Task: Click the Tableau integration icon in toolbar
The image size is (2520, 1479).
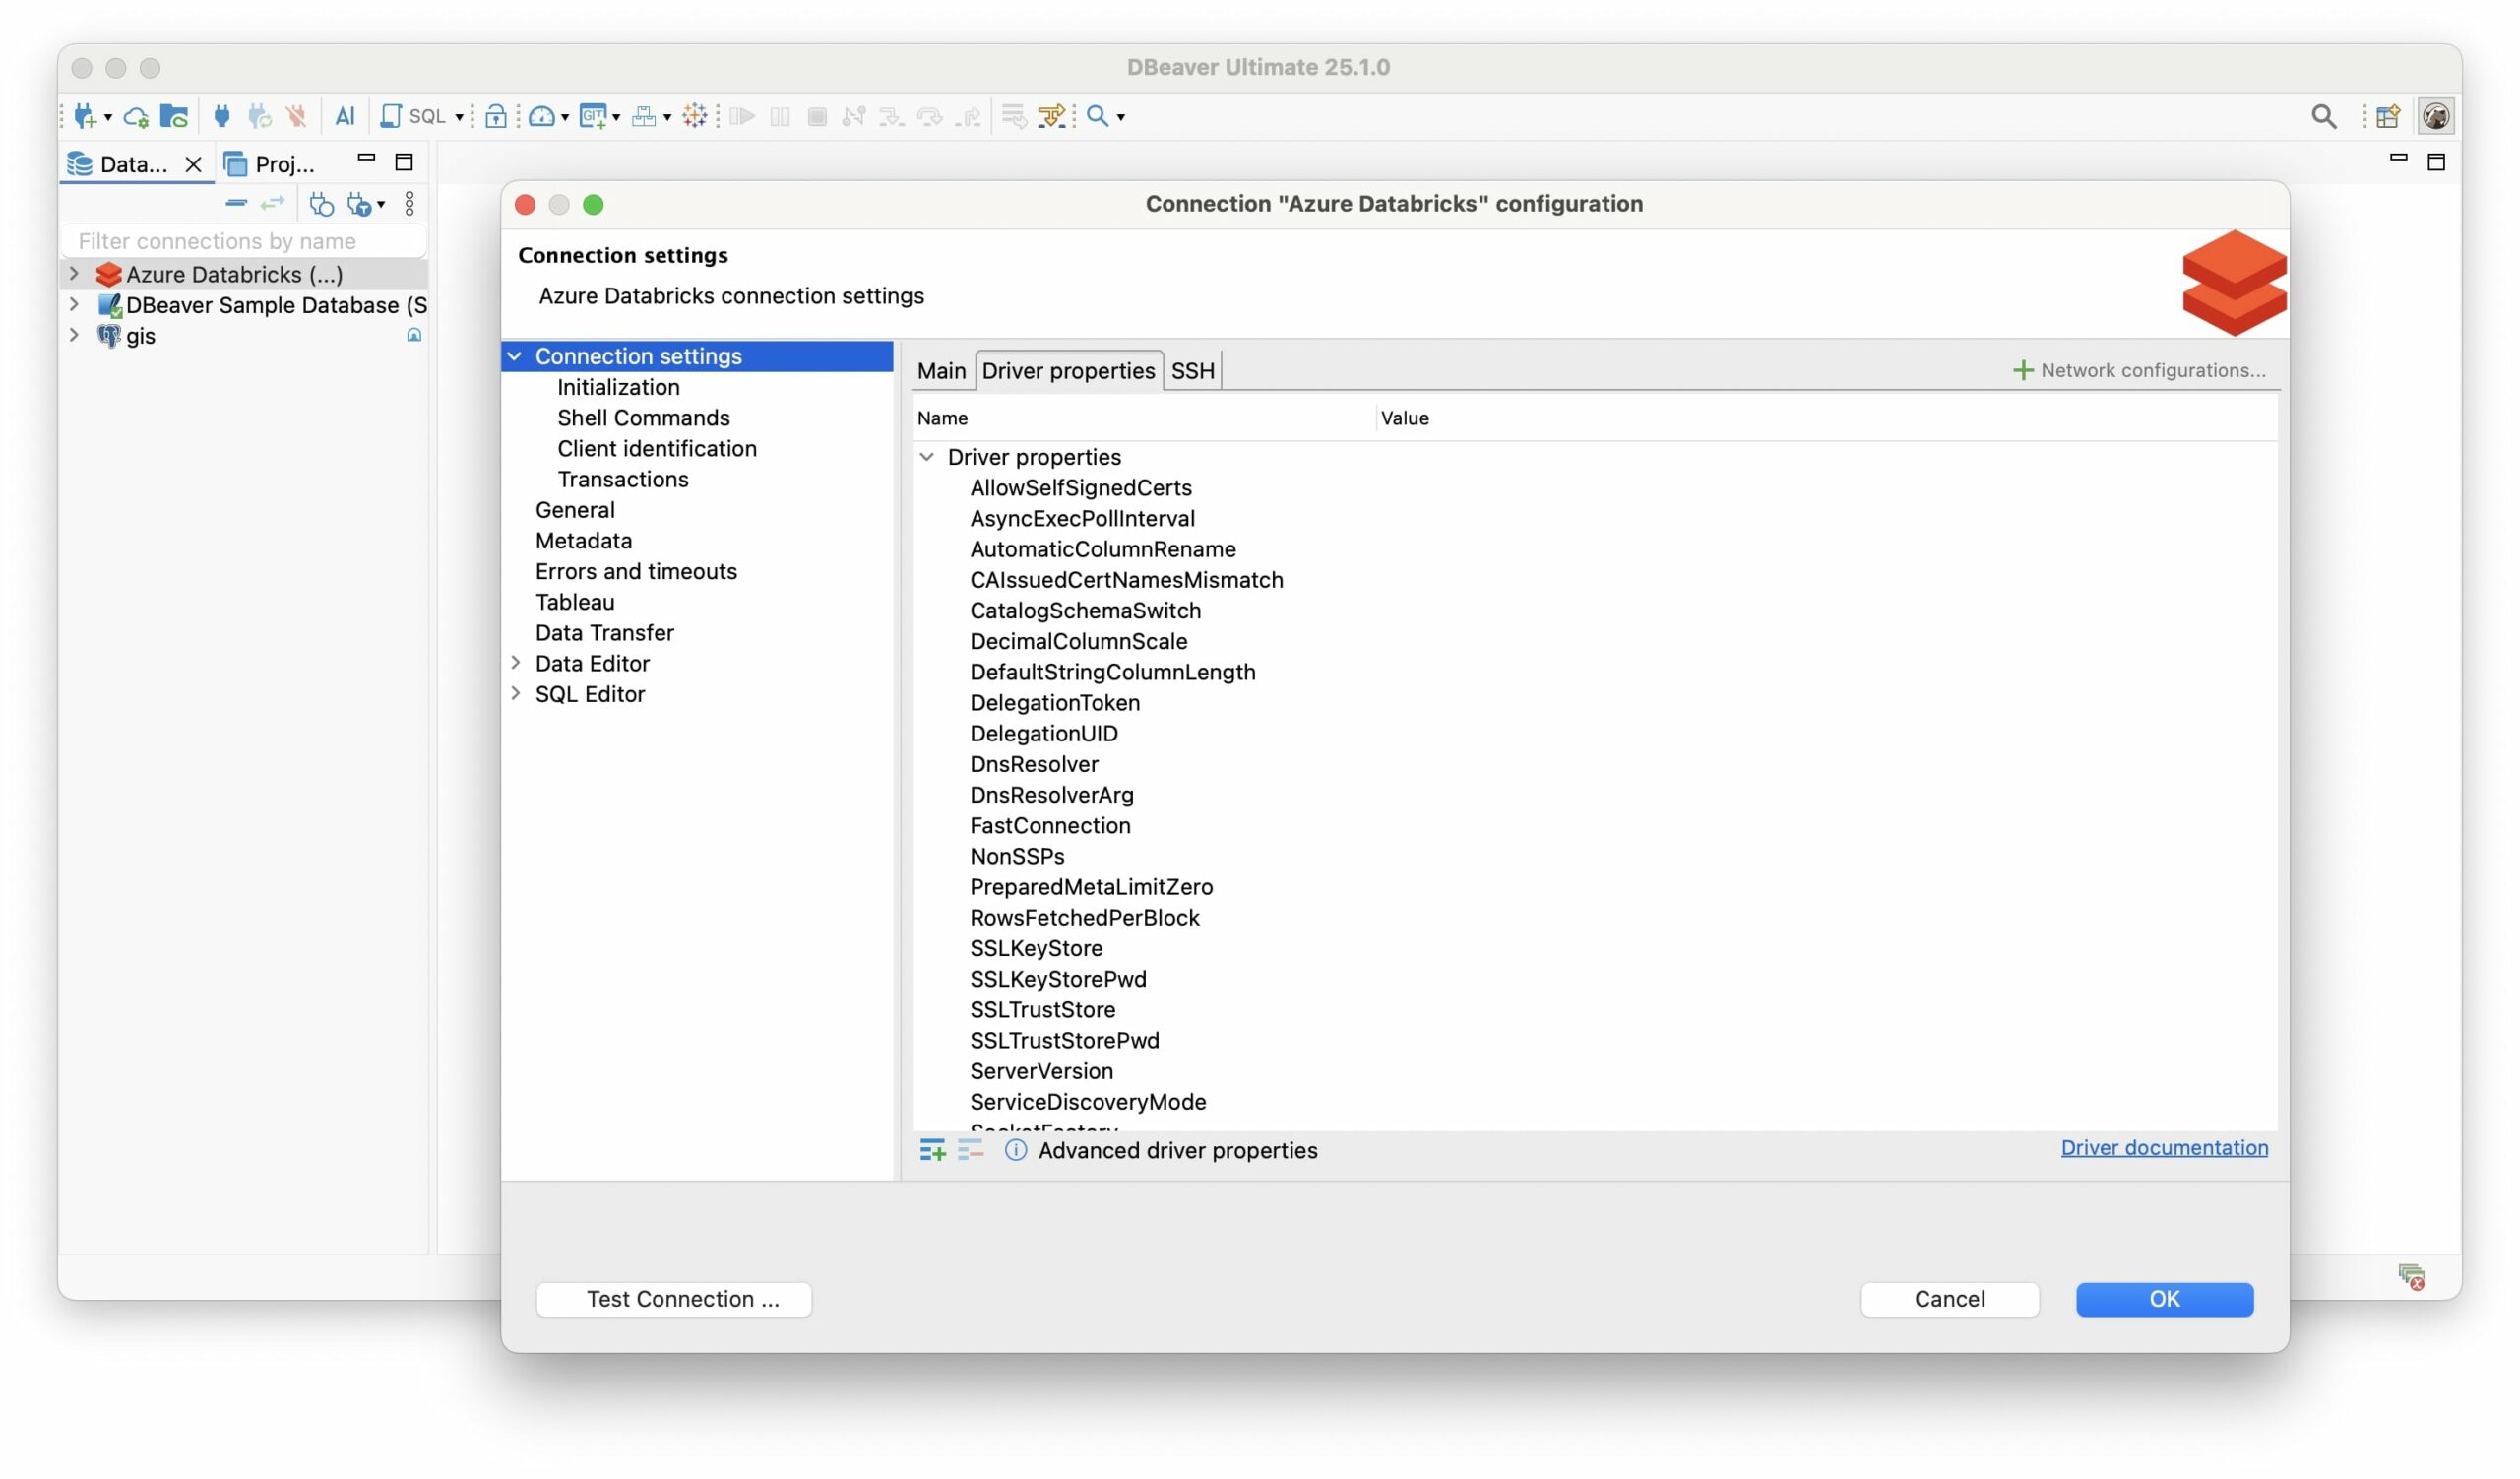Action: tap(695, 116)
